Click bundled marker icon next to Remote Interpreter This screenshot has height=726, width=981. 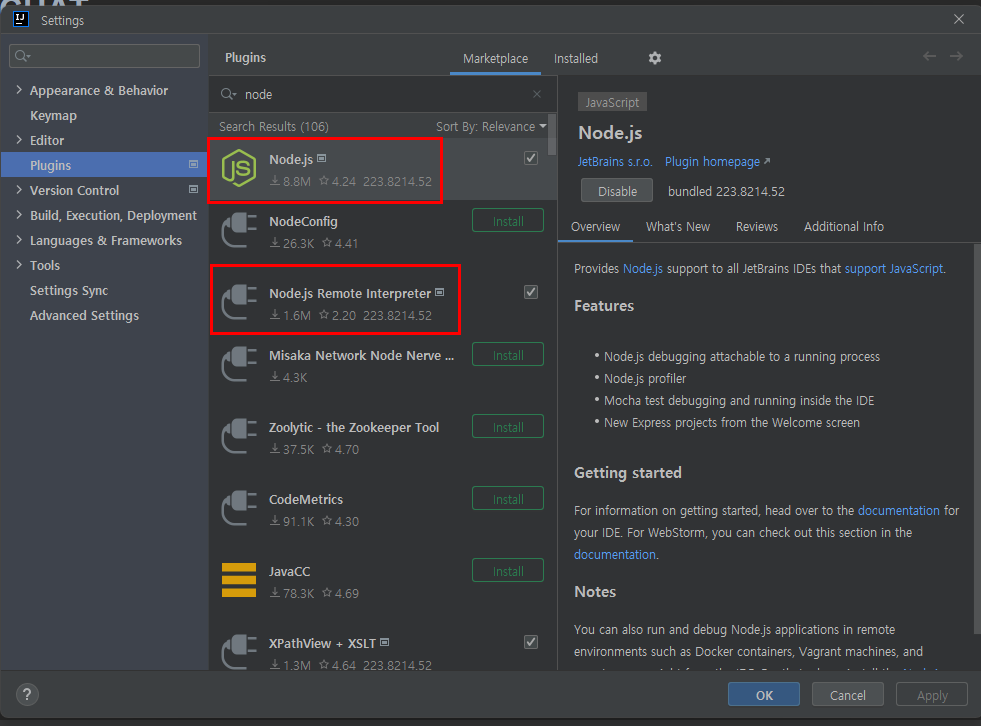(x=439, y=292)
